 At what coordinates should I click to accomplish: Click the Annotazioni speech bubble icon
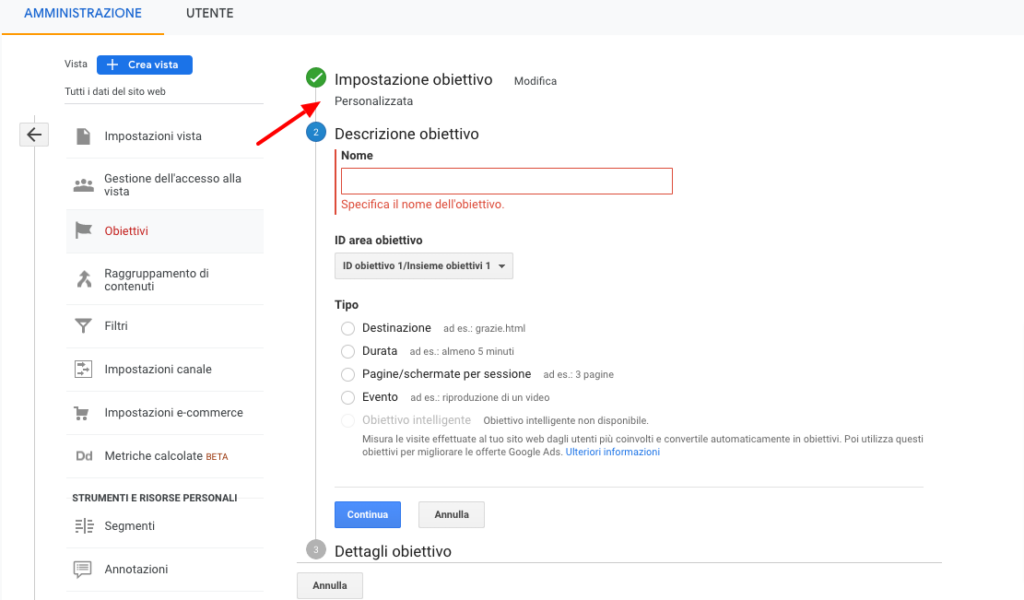tap(82, 569)
